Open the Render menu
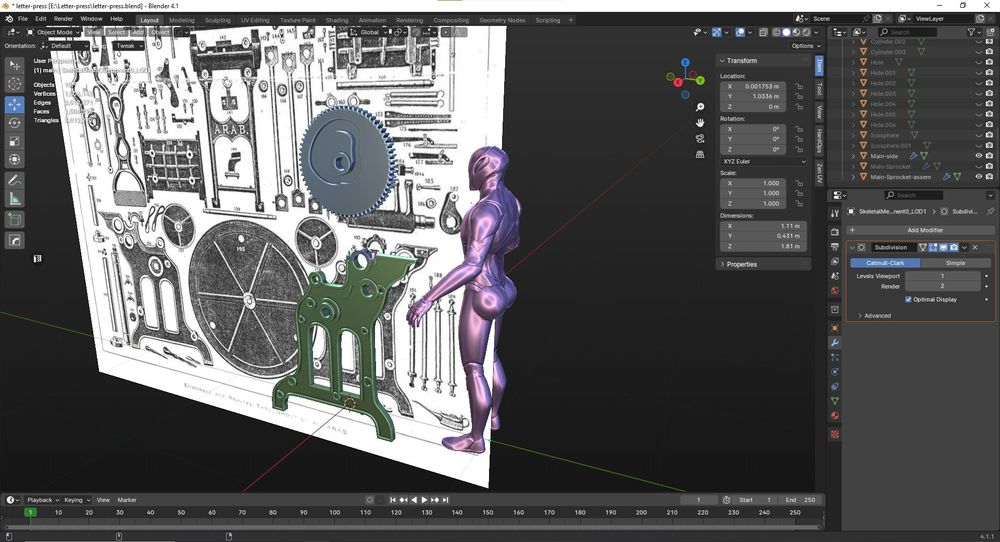 [63, 19]
